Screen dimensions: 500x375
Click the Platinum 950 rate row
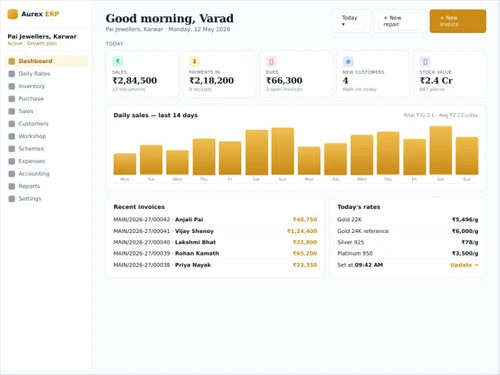408,253
